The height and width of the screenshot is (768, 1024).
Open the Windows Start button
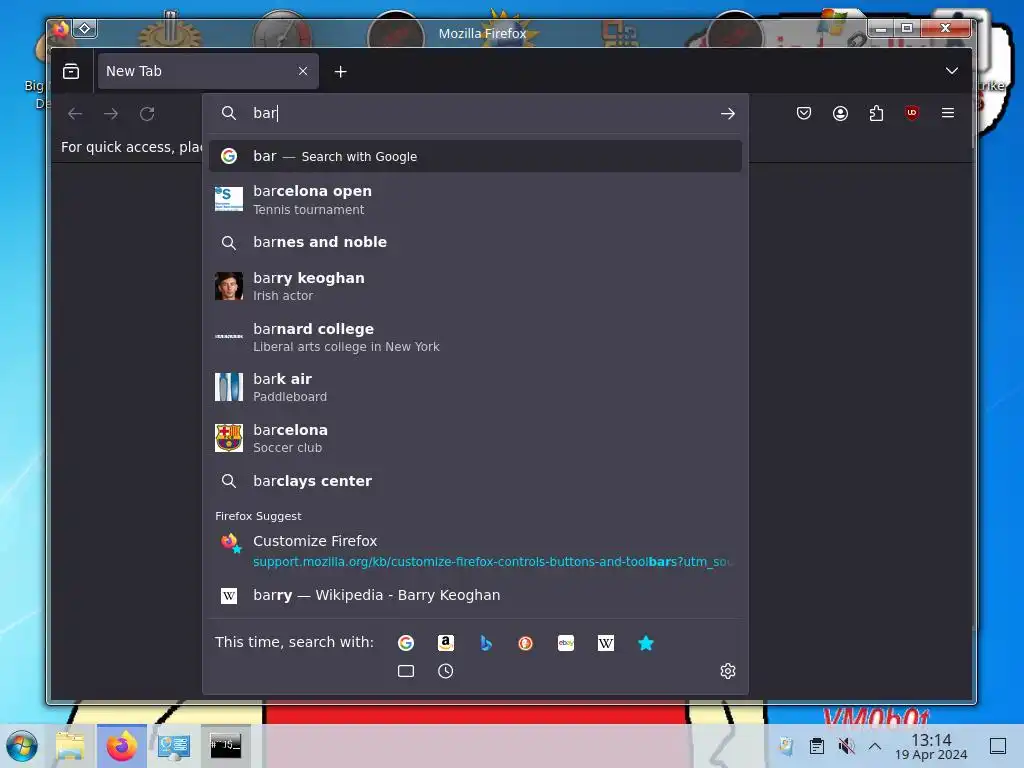[x=22, y=746]
